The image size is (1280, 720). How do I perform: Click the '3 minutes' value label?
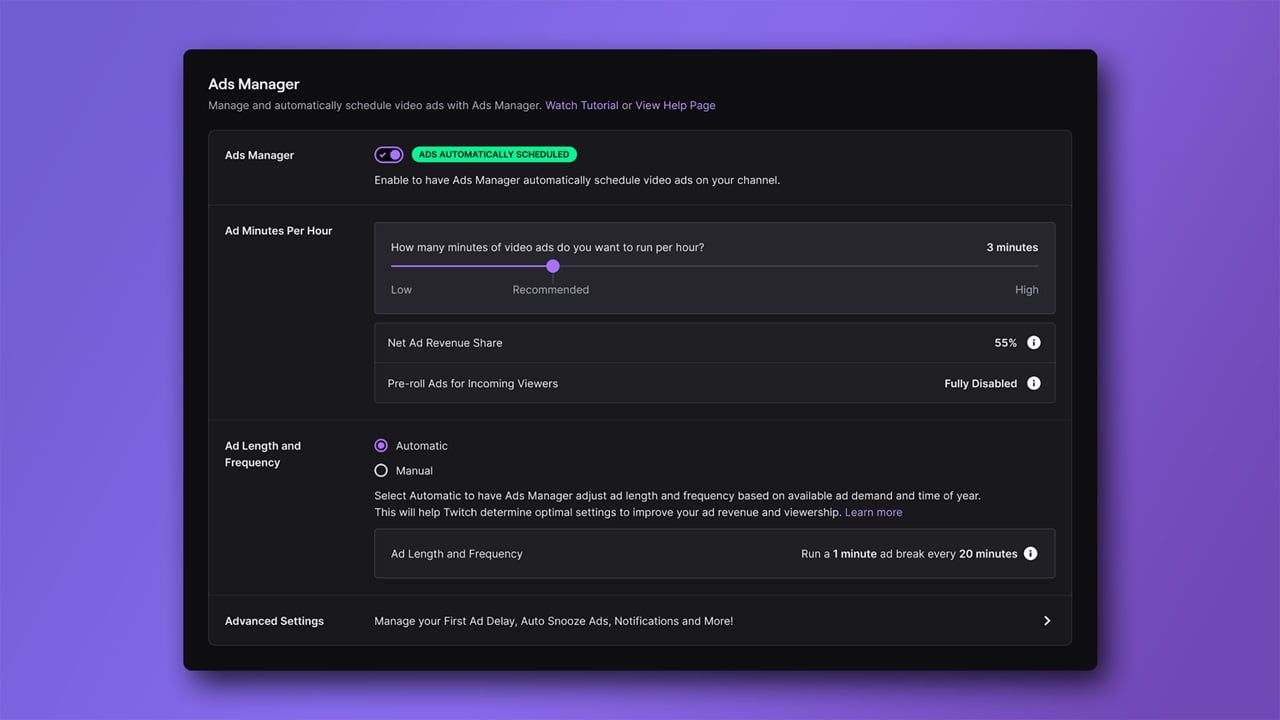coord(1012,247)
